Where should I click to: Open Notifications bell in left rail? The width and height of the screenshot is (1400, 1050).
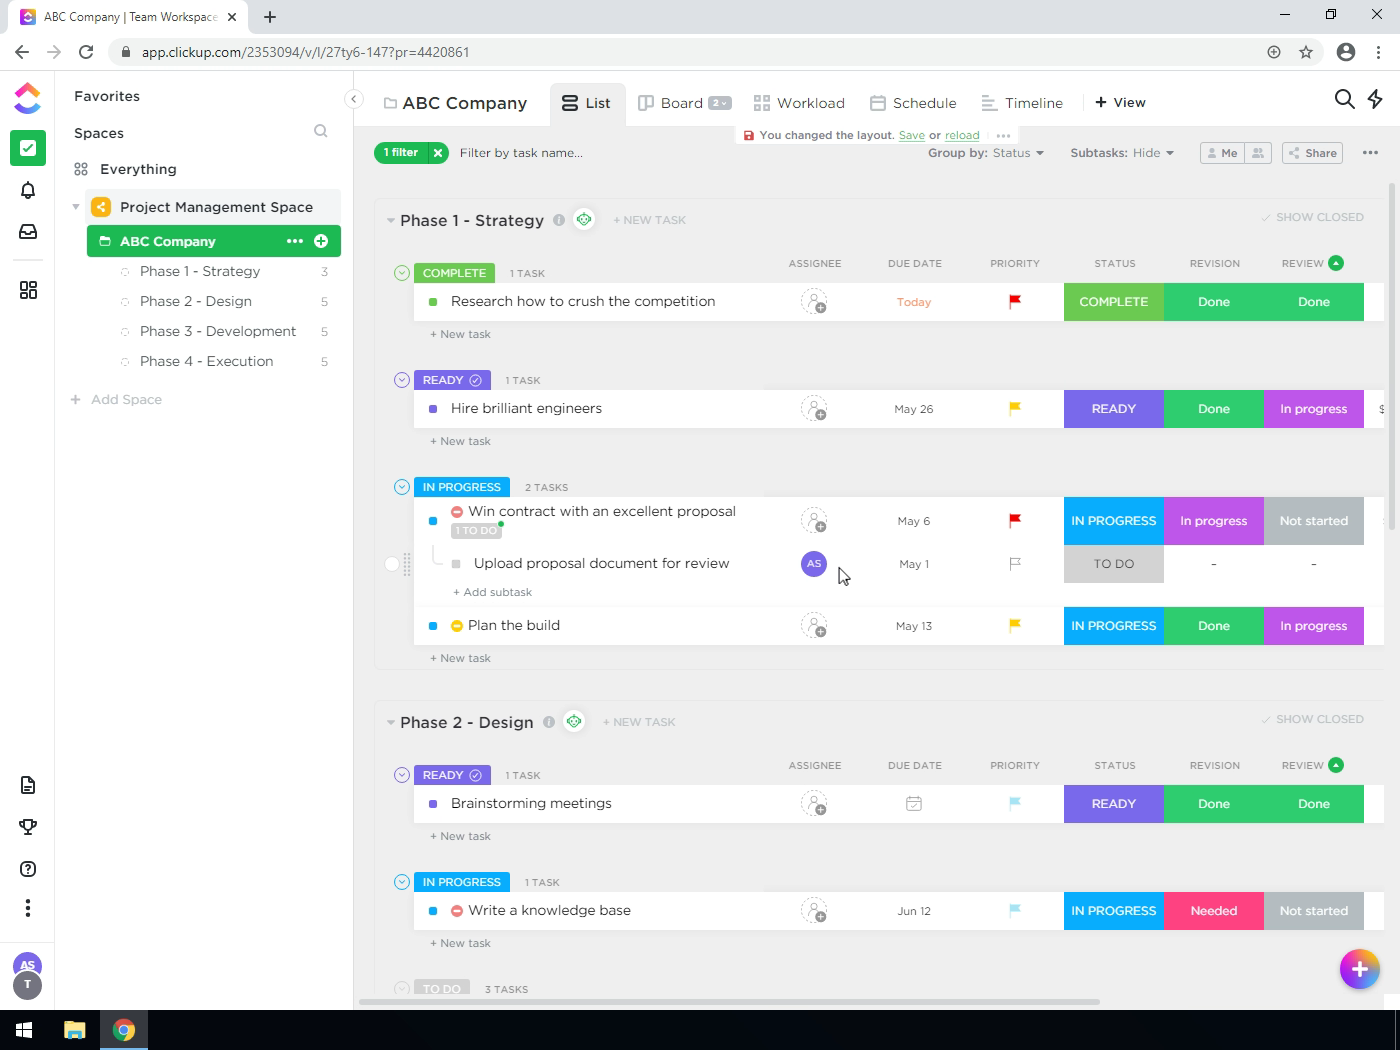28,190
